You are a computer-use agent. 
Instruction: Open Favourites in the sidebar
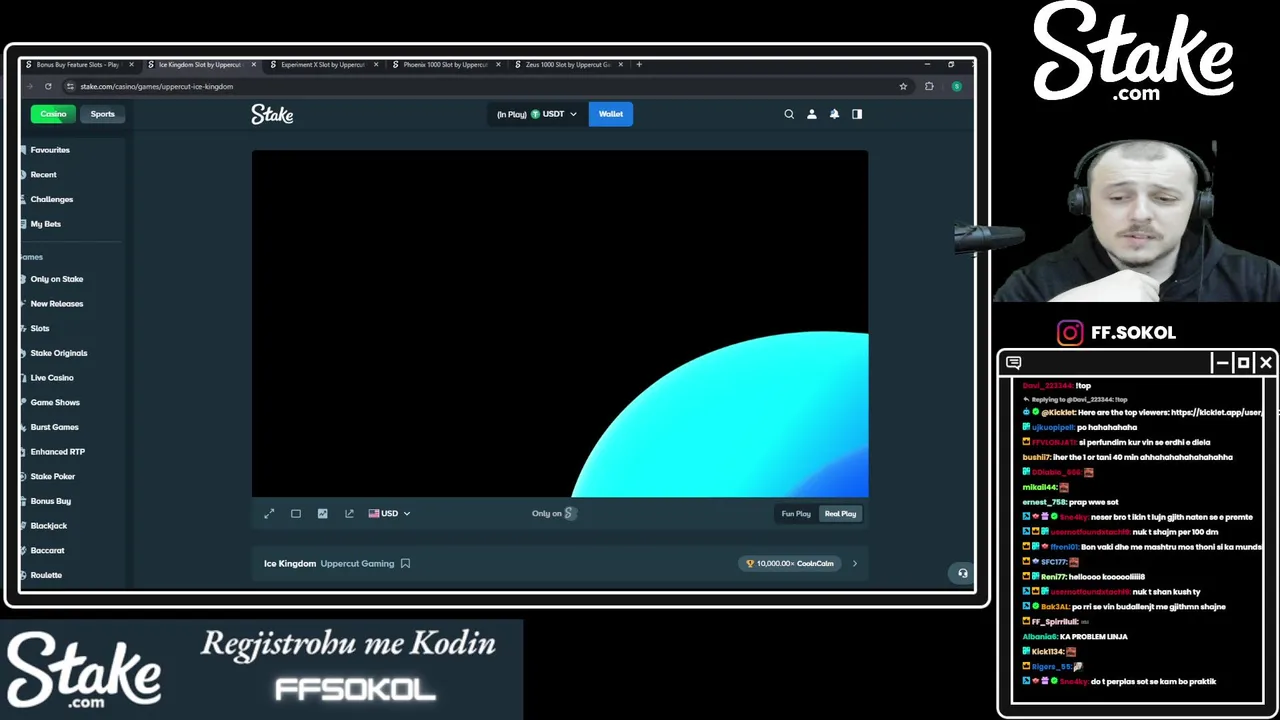pos(50,150)
